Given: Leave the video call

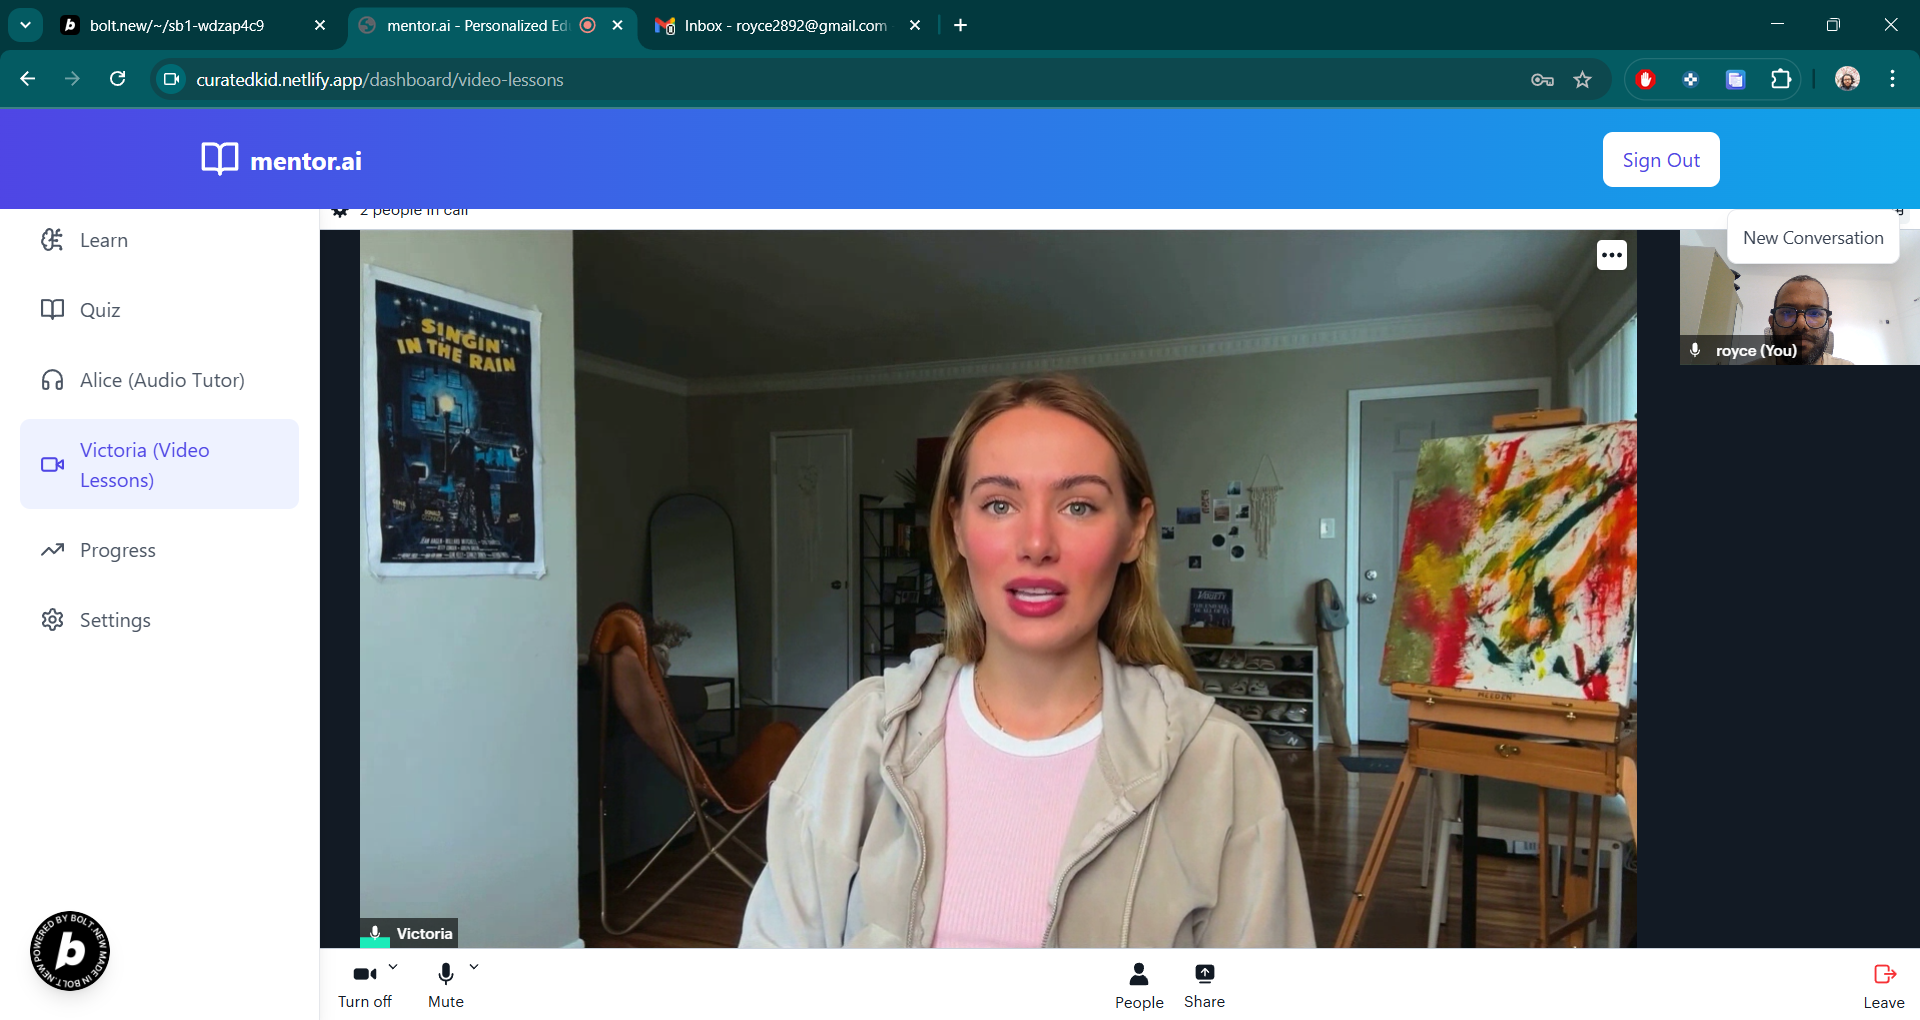Looking at the screenshot, I should pos(1884,986).
